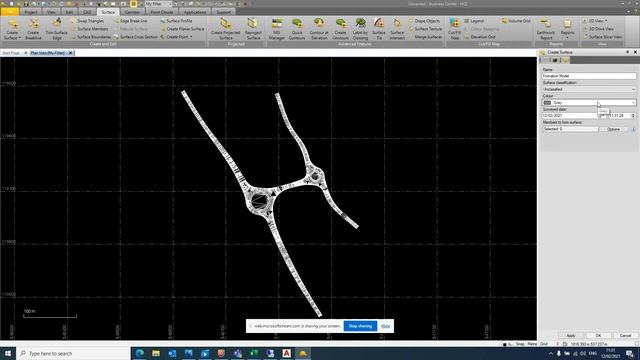Open the Earthwork Report tool
This screenshot has height=360, width=640.
[x=546, y=29]
